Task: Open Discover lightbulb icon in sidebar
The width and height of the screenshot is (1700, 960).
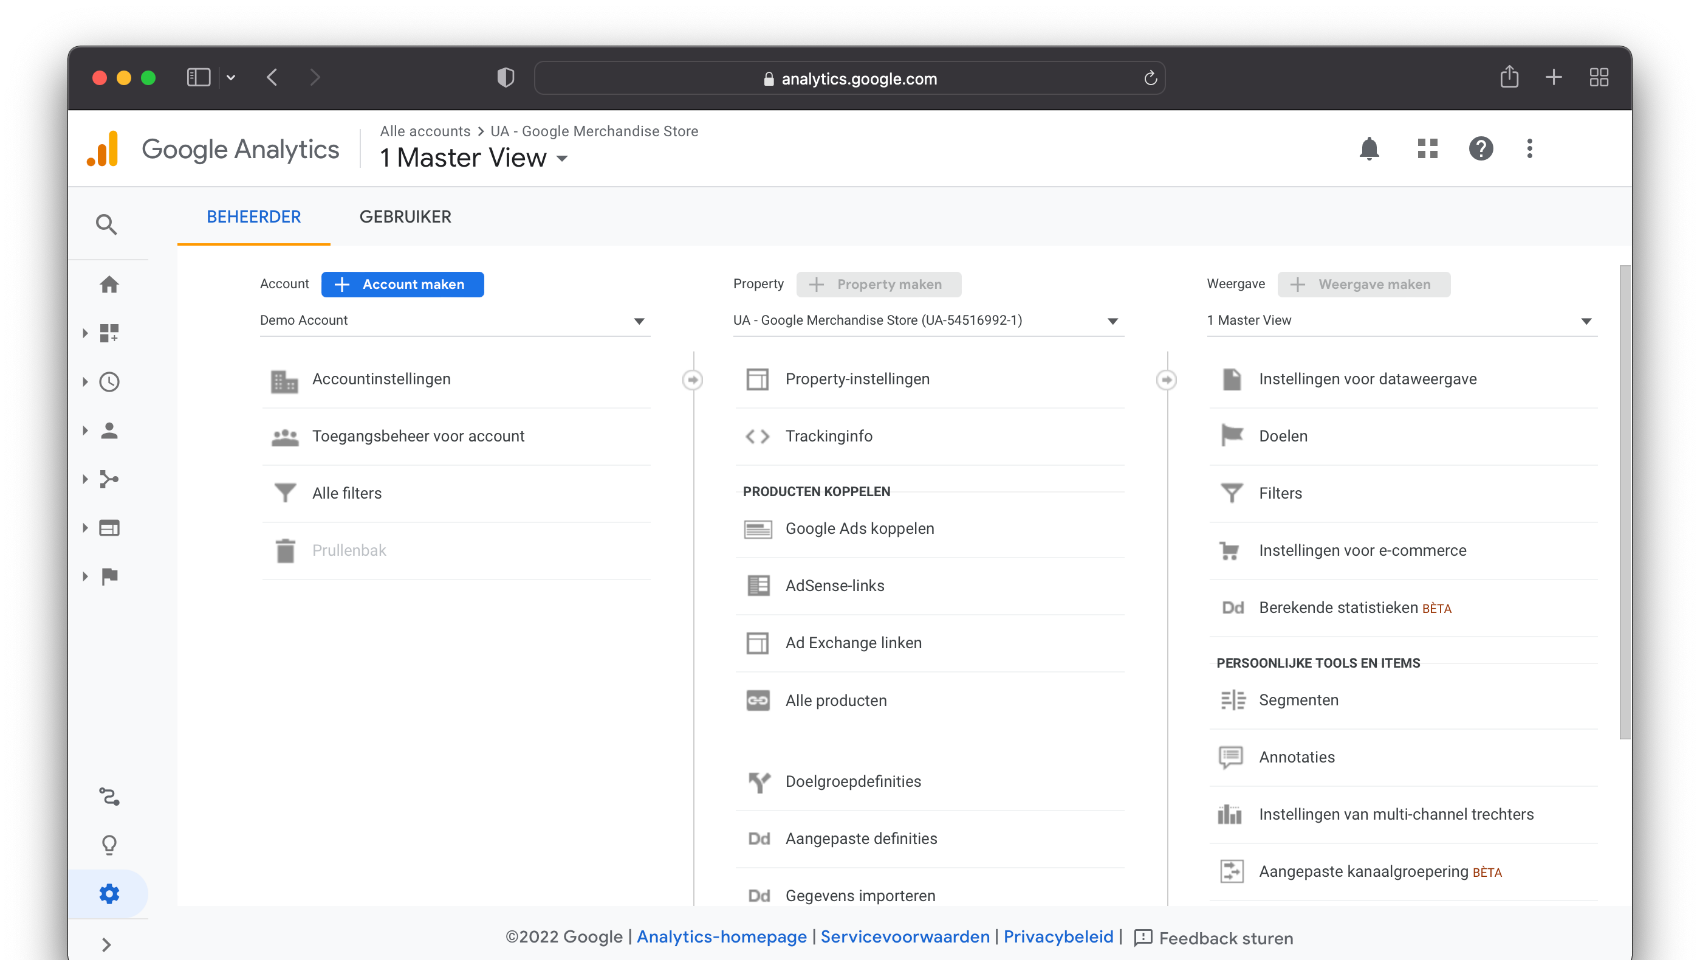Action: [110, 845]
